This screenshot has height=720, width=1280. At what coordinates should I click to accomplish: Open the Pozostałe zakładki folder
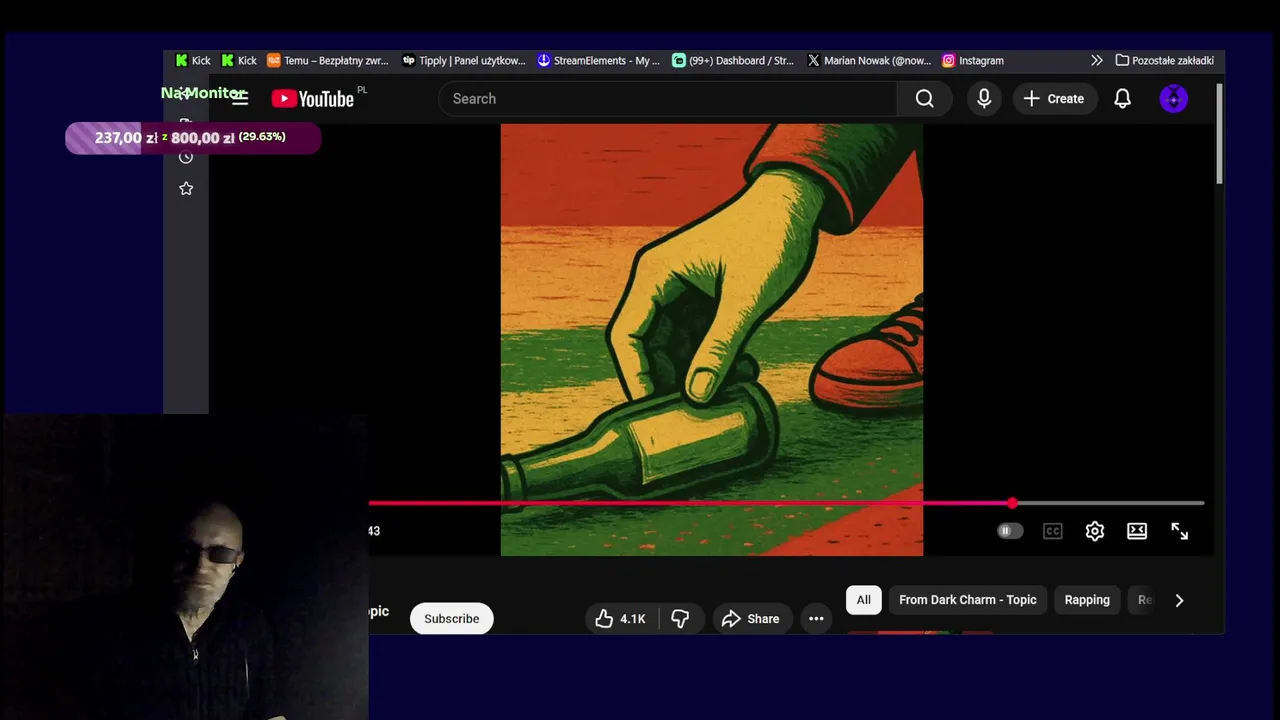(1164, 60)
